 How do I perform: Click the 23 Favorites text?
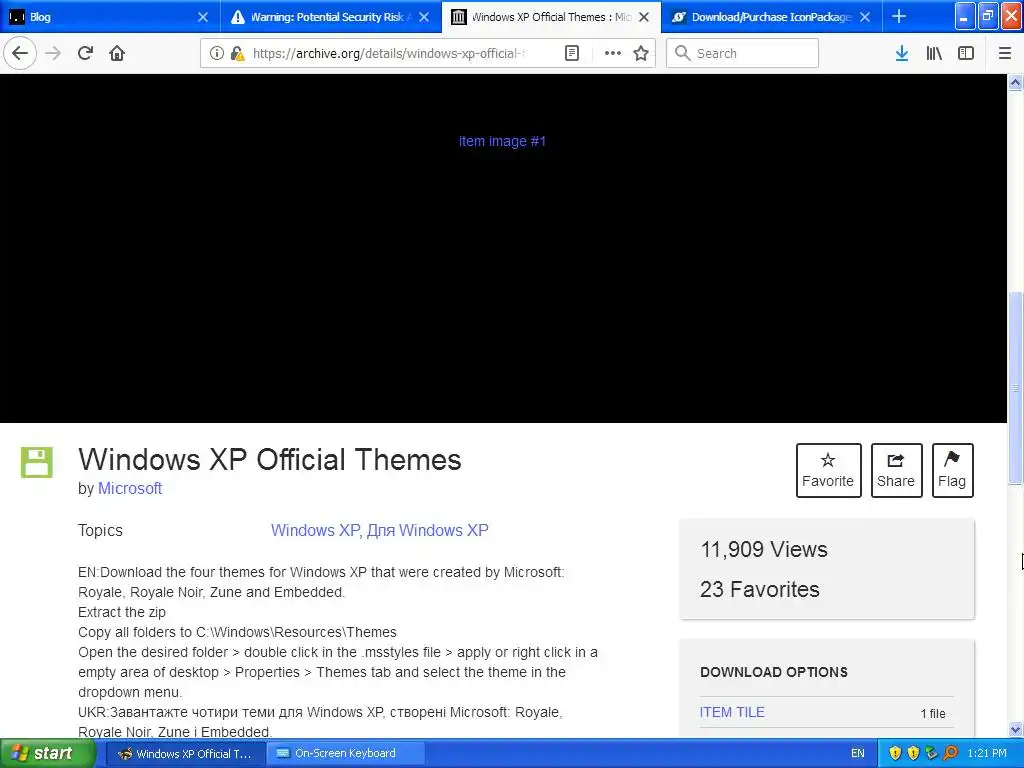pyautogui.click(x=760, y=589)
